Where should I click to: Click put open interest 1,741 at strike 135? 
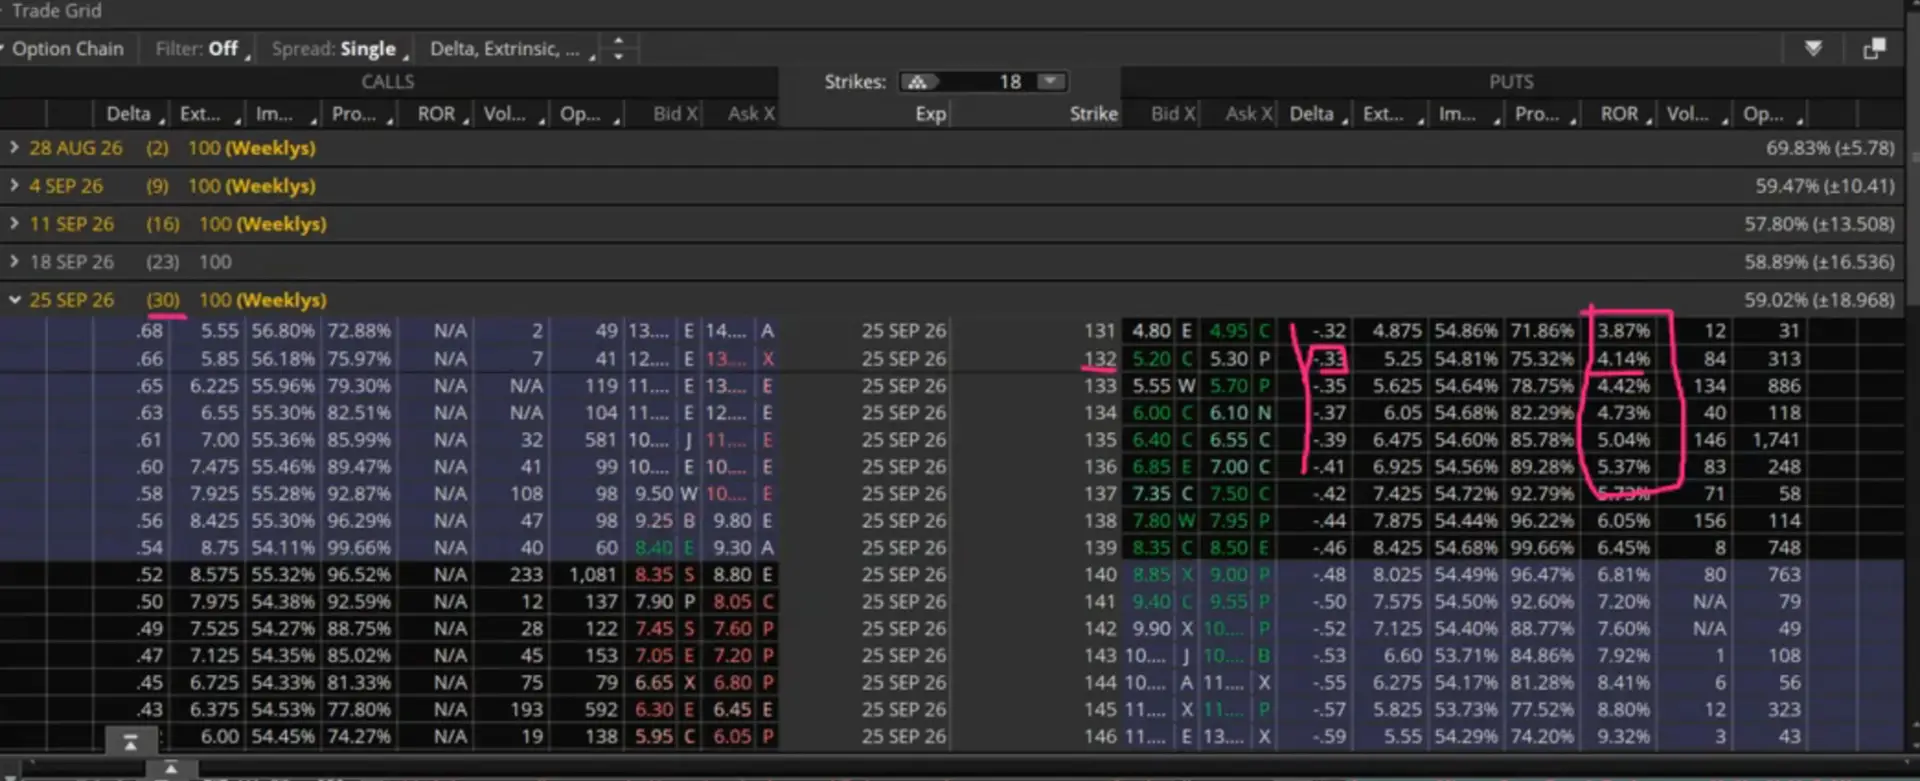[1776, 439]
